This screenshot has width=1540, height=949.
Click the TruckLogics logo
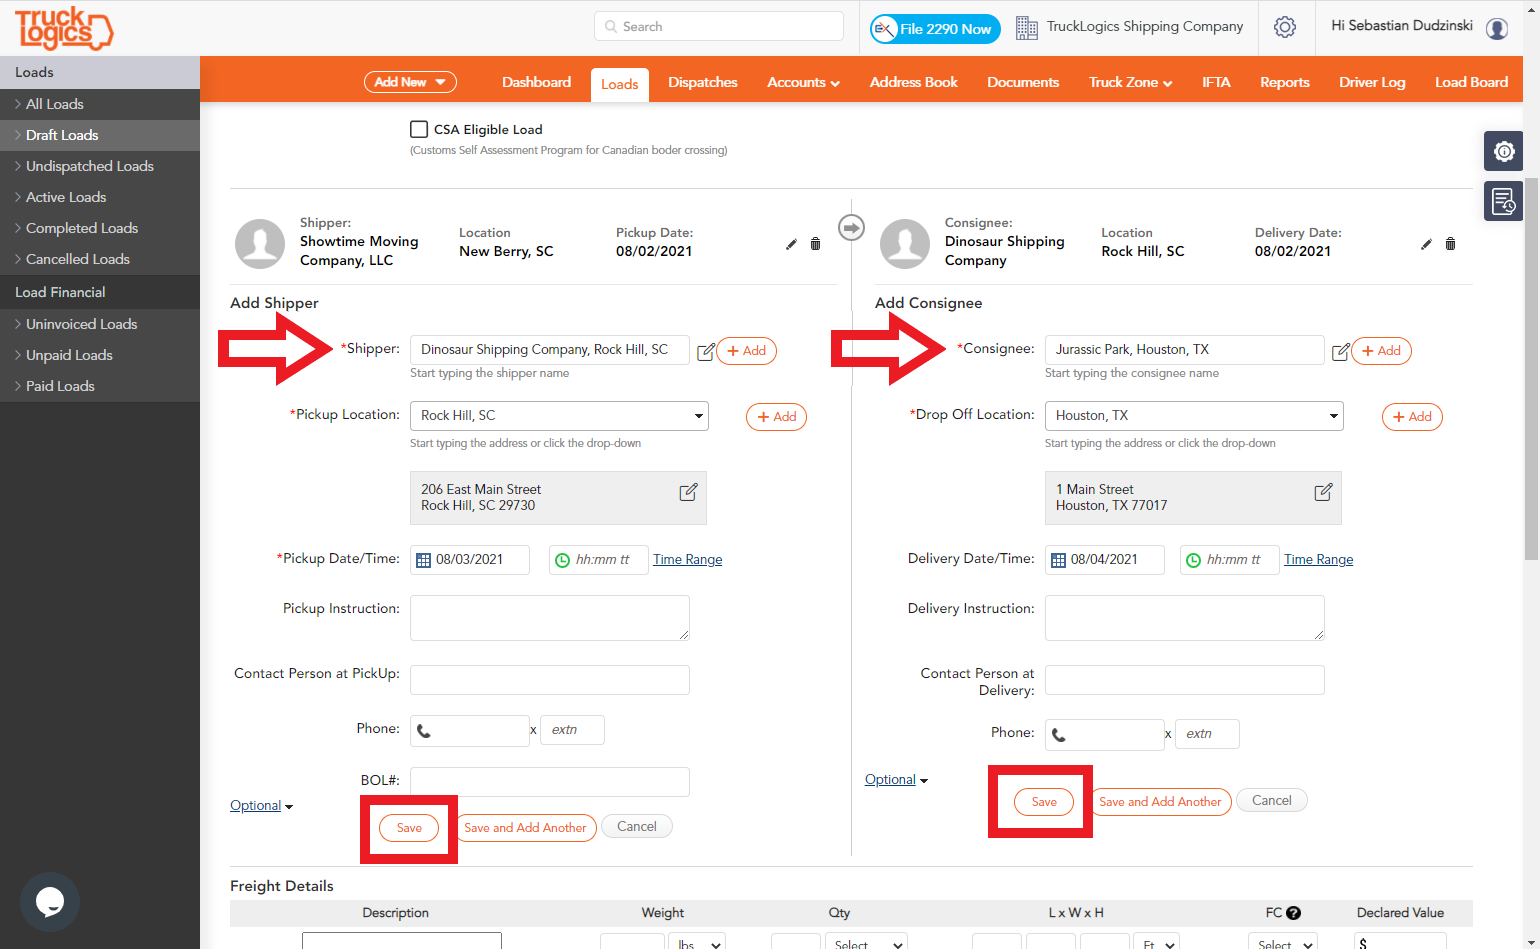click(x=64, y=28)
